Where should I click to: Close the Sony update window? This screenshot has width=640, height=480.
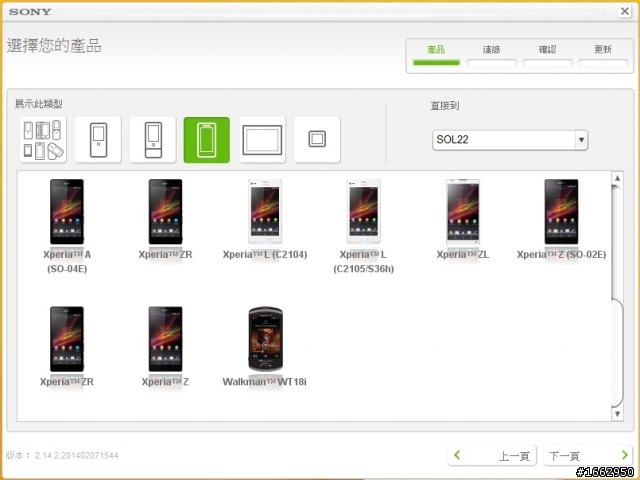[x=624, y=11]
